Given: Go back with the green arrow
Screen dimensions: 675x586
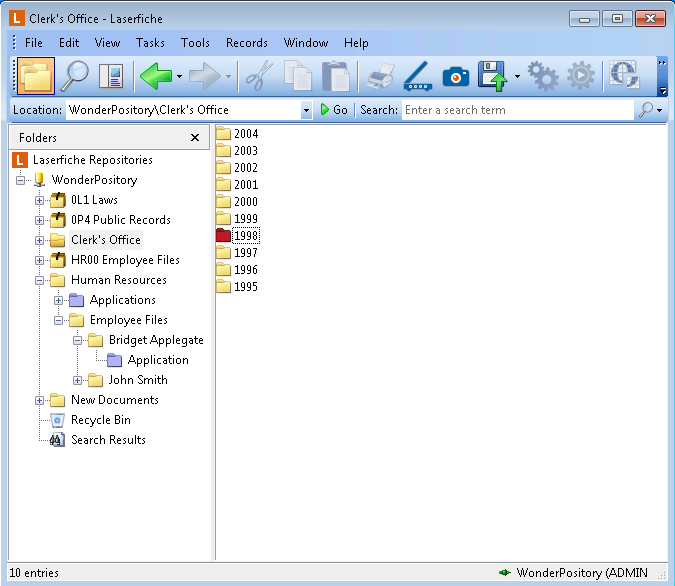Looking at the screenshot, I should (156, 76).
